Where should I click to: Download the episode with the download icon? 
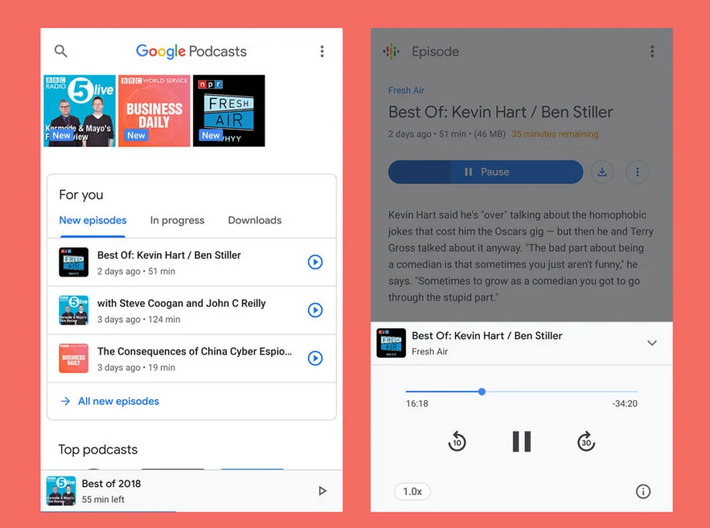coord(602,172)
